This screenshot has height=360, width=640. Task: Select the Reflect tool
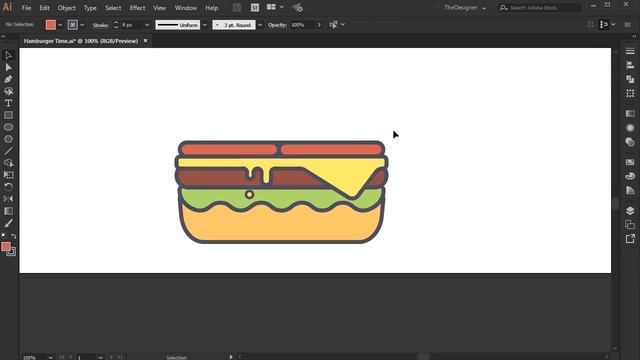(8, 199)
